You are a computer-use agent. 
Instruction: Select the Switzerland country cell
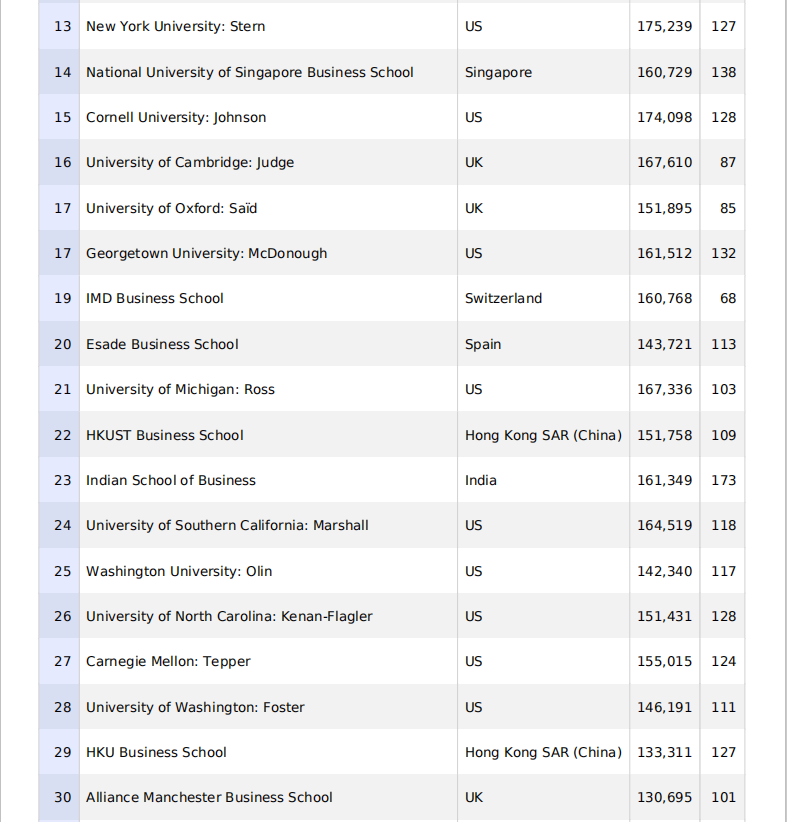point(503,299)
